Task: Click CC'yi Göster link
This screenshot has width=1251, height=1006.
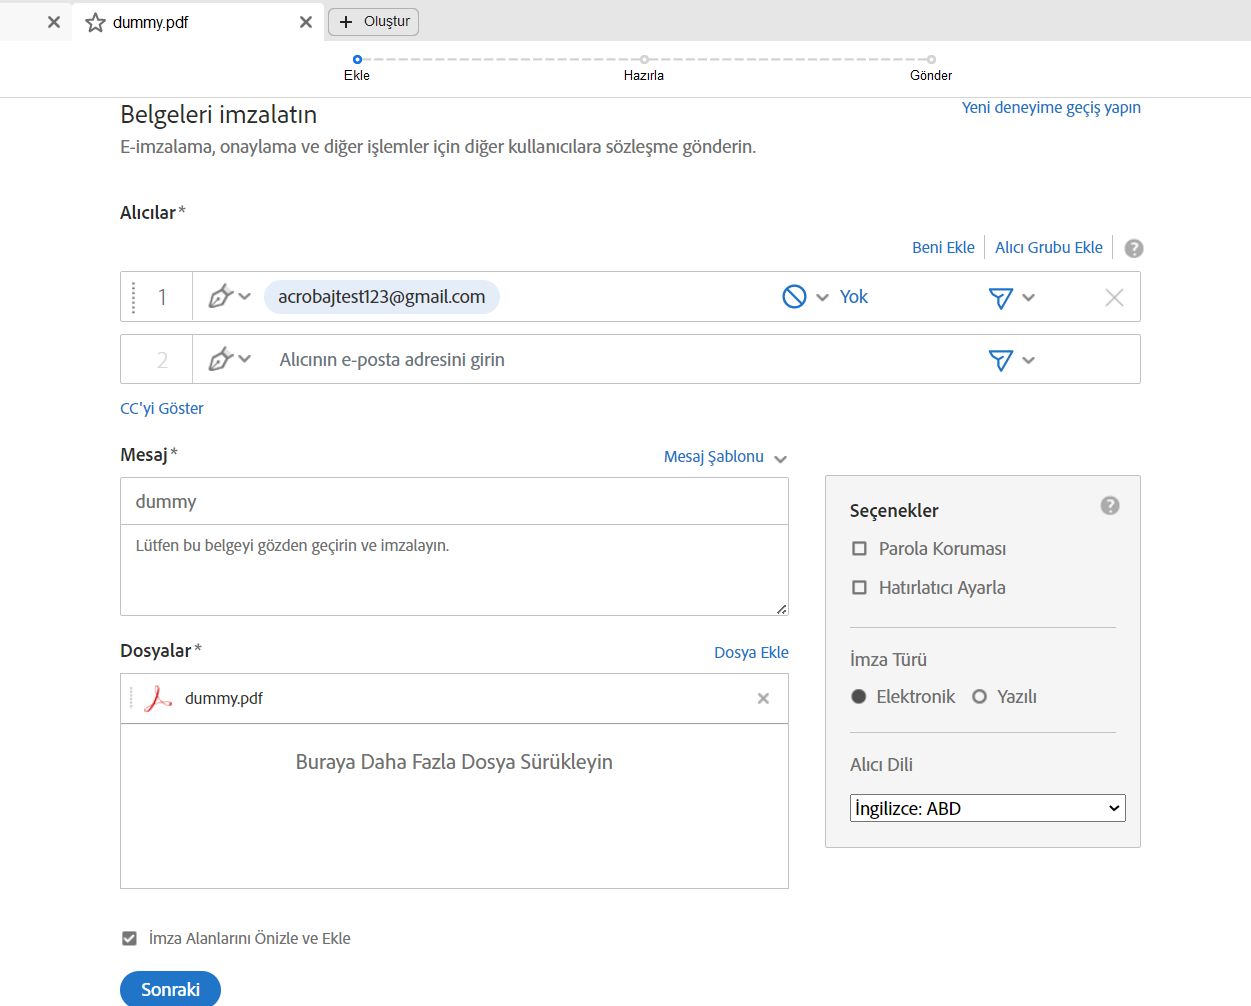Action: click(x=161, y=408)
